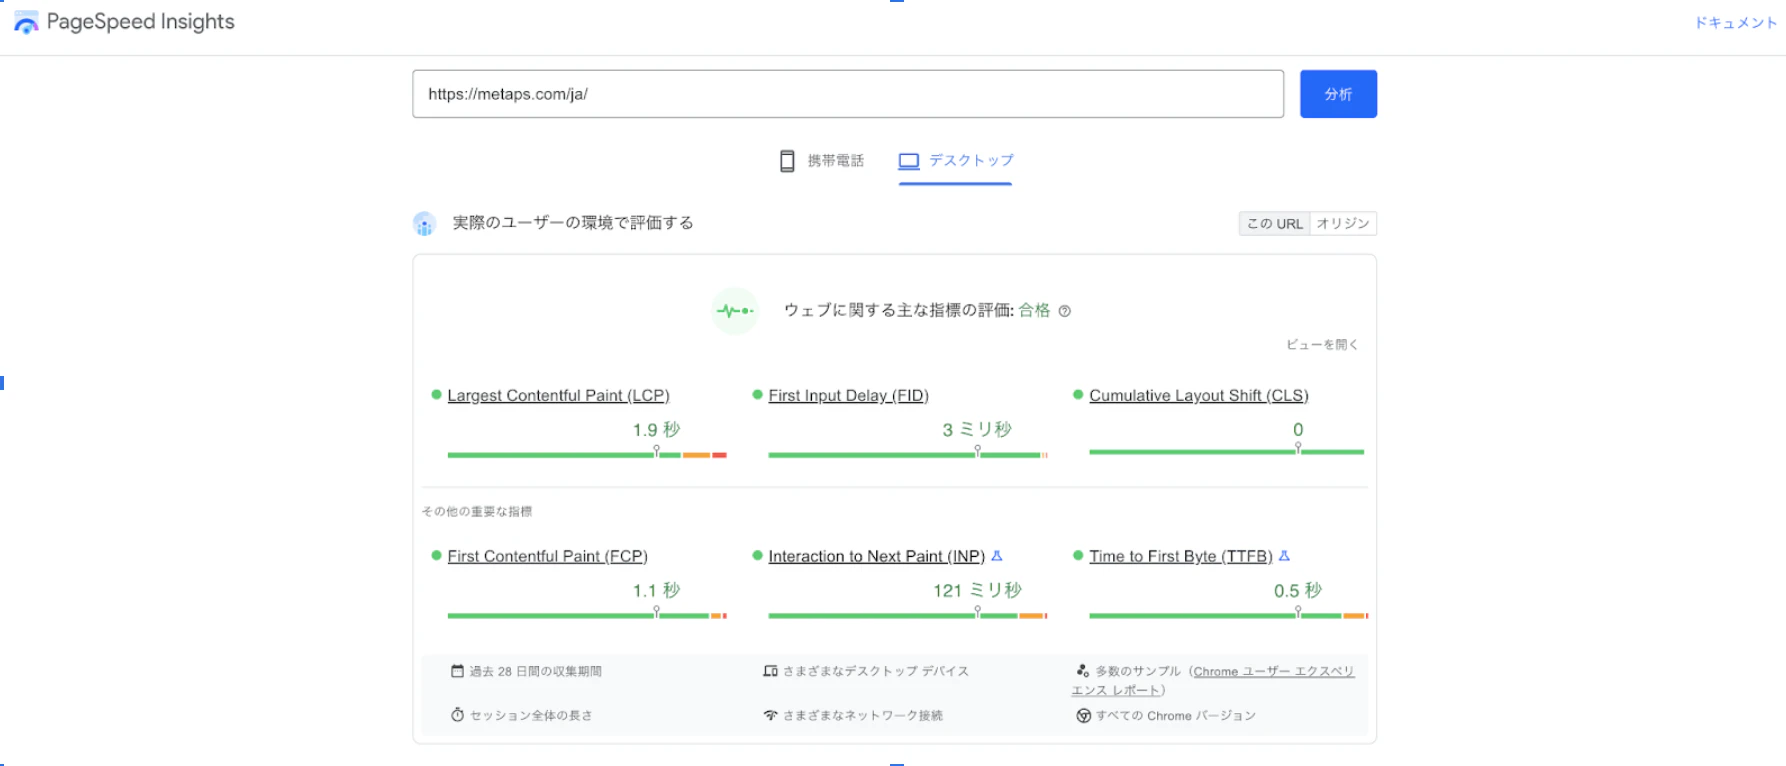Screen dimensions: 1786x766
Task: Click the FCP value 1.1 秒
Action: click(656, 591)
